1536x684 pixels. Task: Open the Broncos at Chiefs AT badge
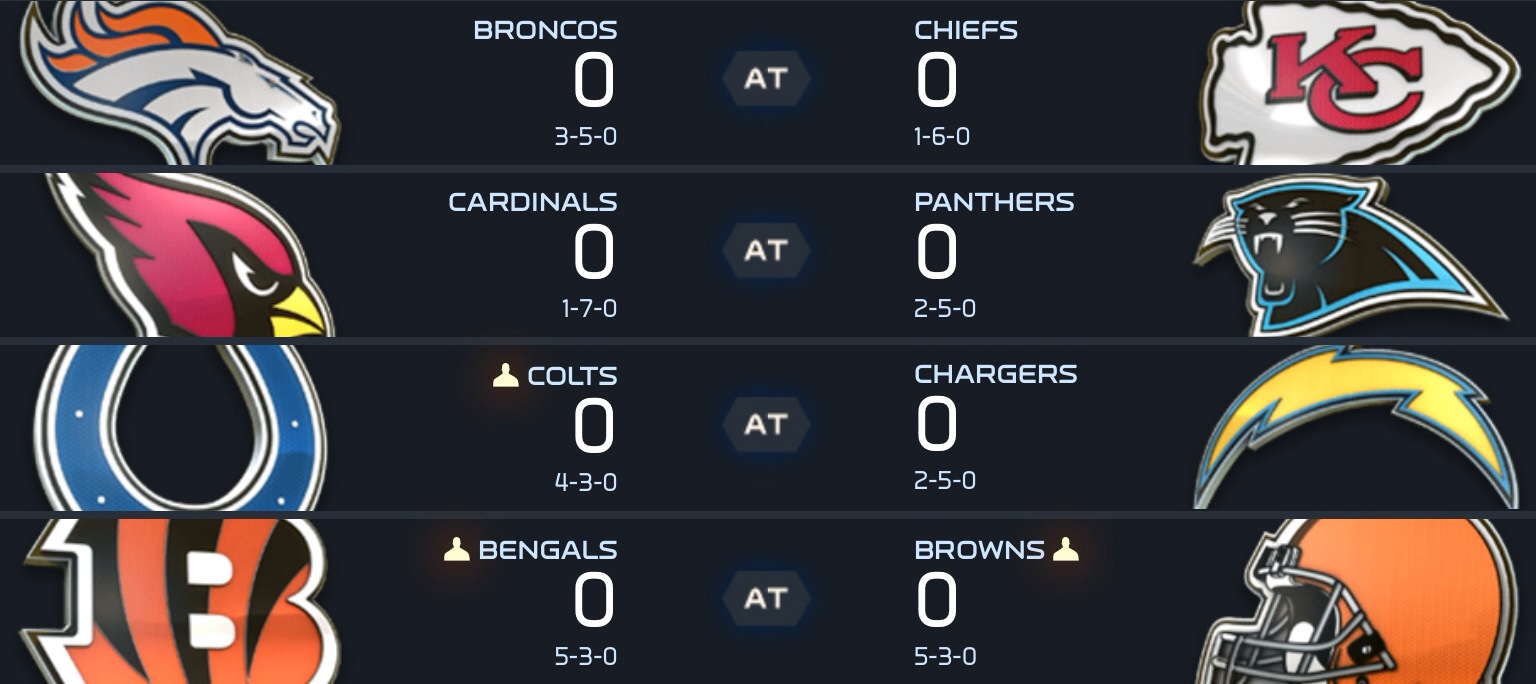(x=766, y=78)
